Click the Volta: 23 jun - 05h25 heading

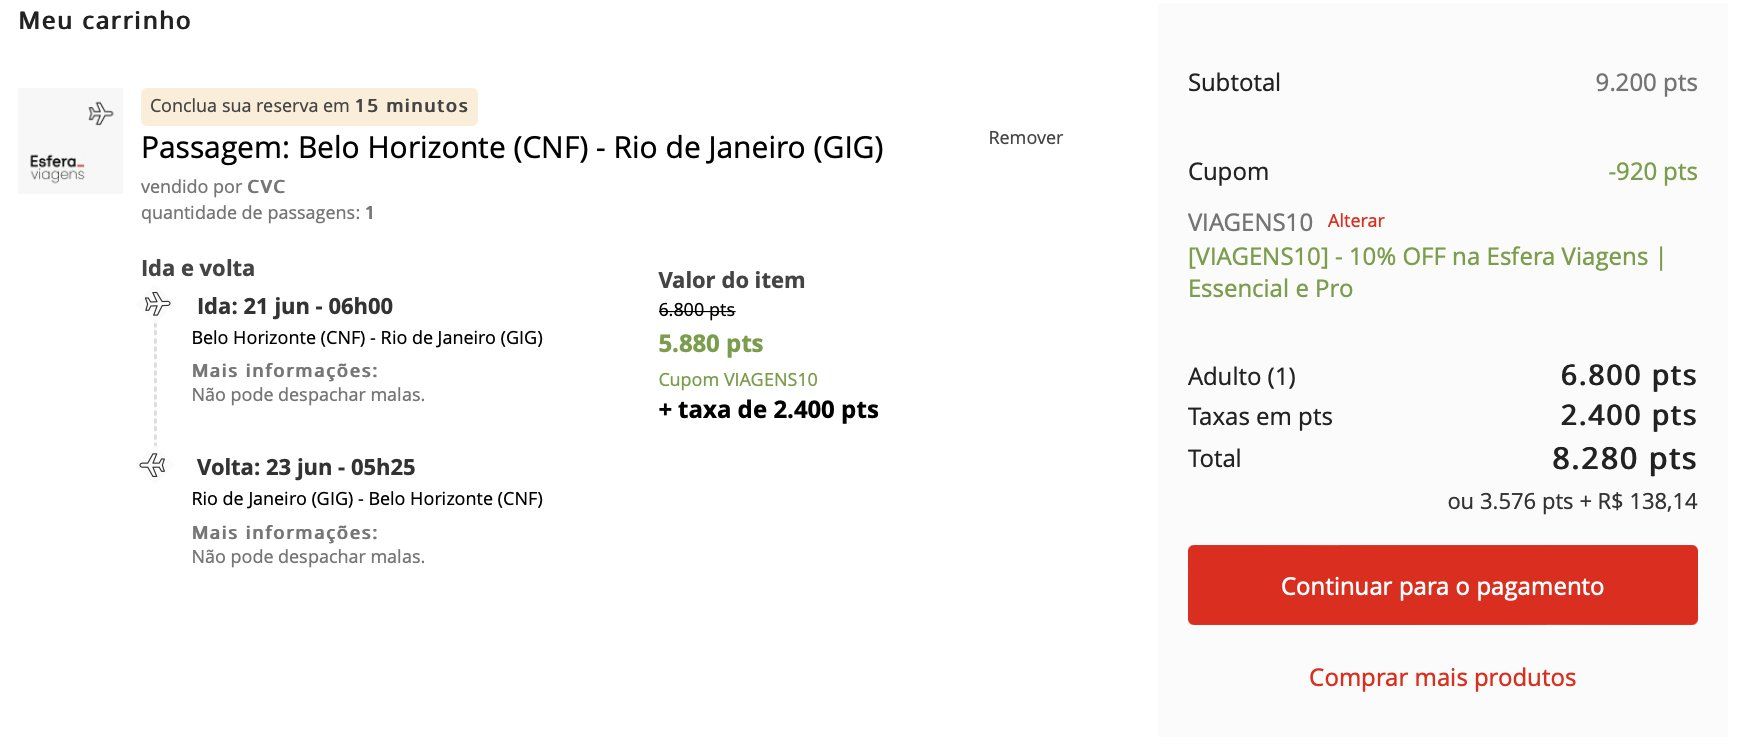tap(306, 467)
